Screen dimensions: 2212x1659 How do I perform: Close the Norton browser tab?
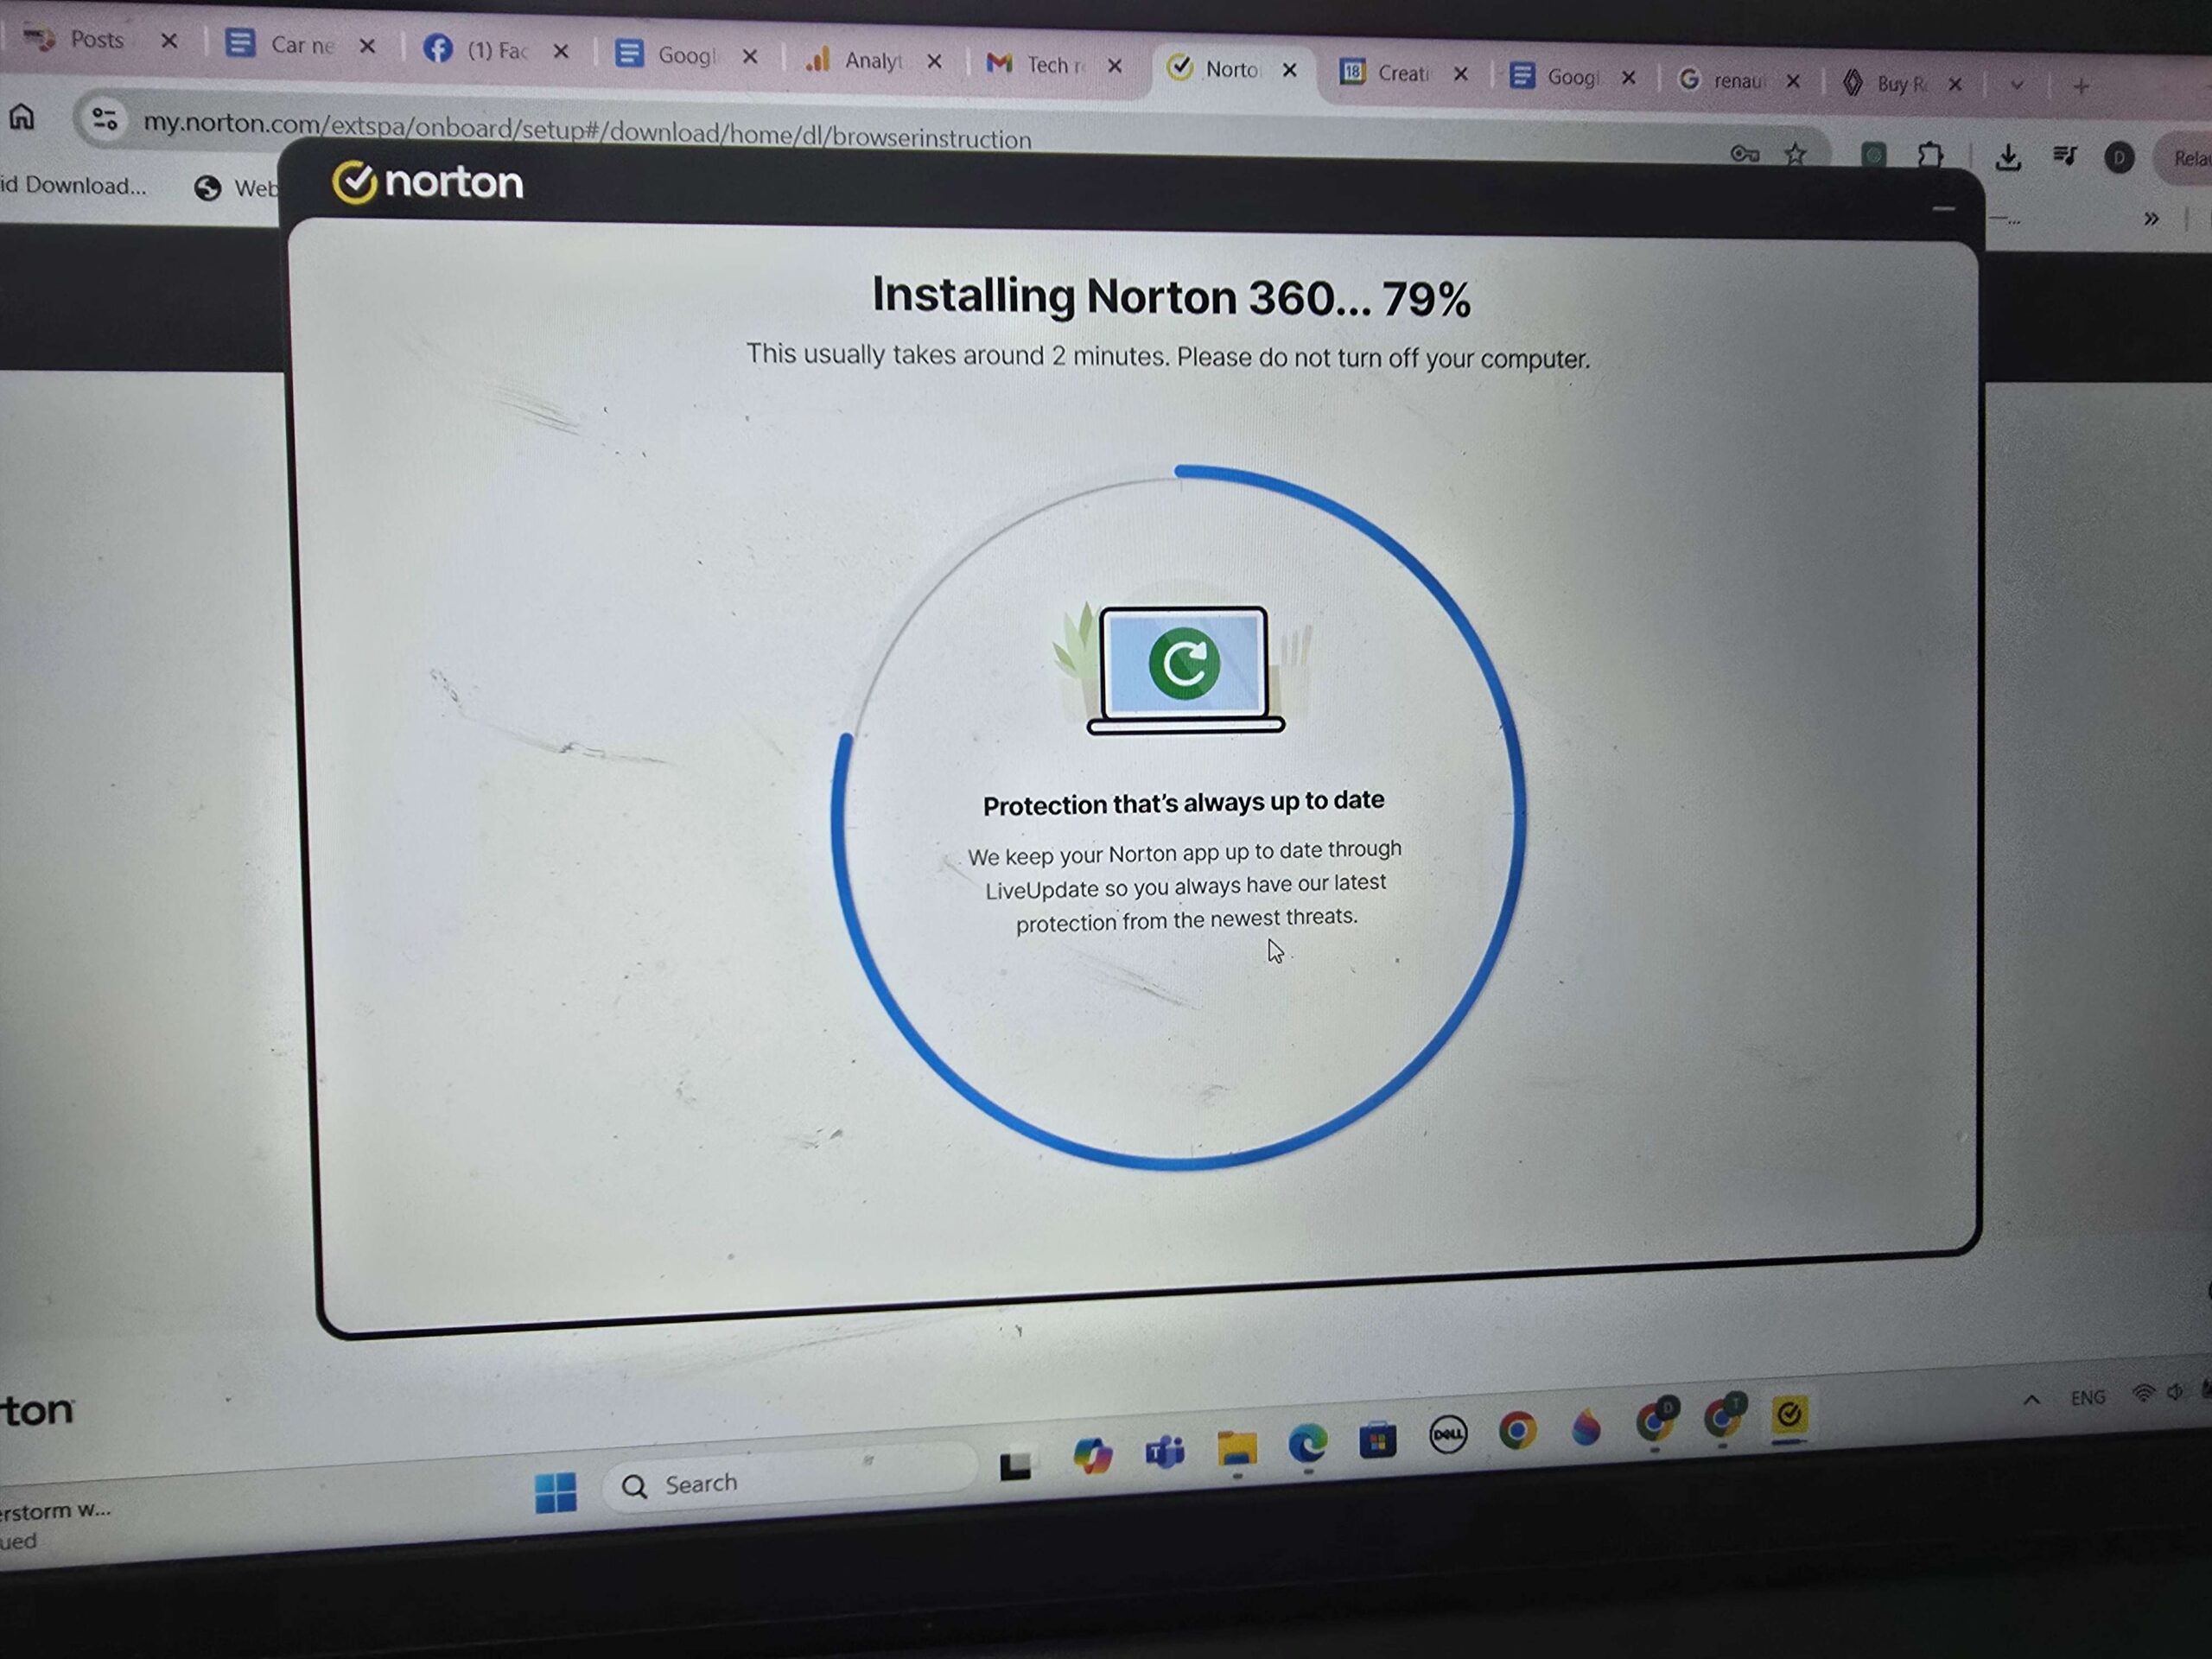point(1289,70)
